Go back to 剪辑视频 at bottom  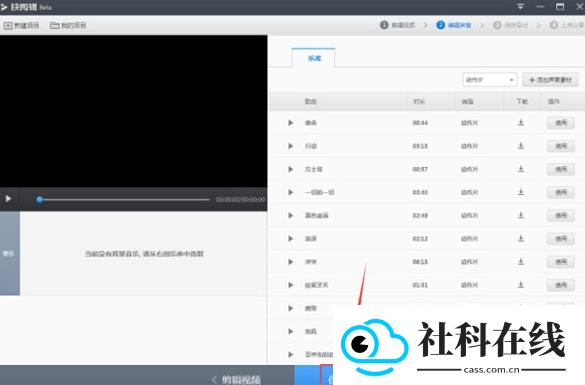point(237,379)
